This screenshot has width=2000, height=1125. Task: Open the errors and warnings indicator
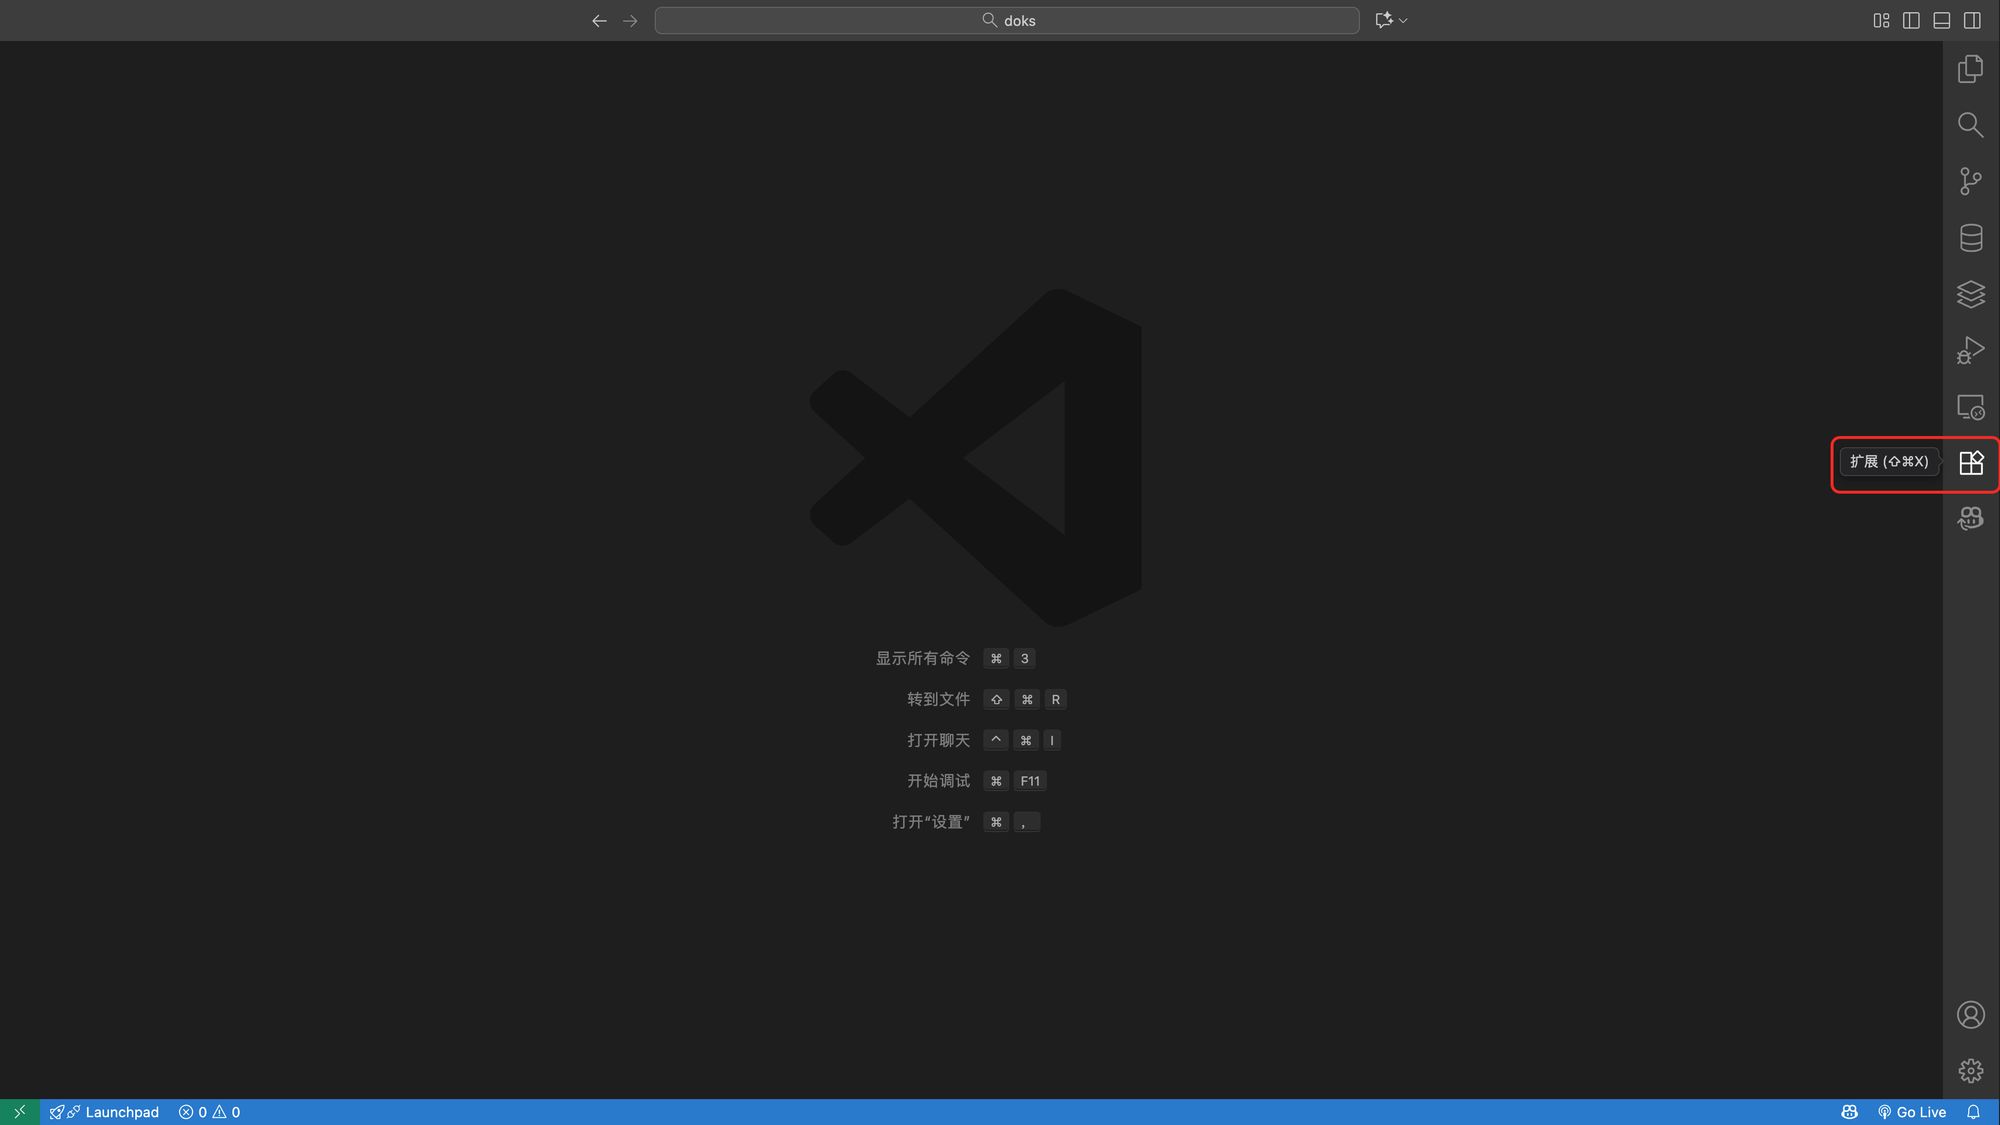click(210, 1112)
